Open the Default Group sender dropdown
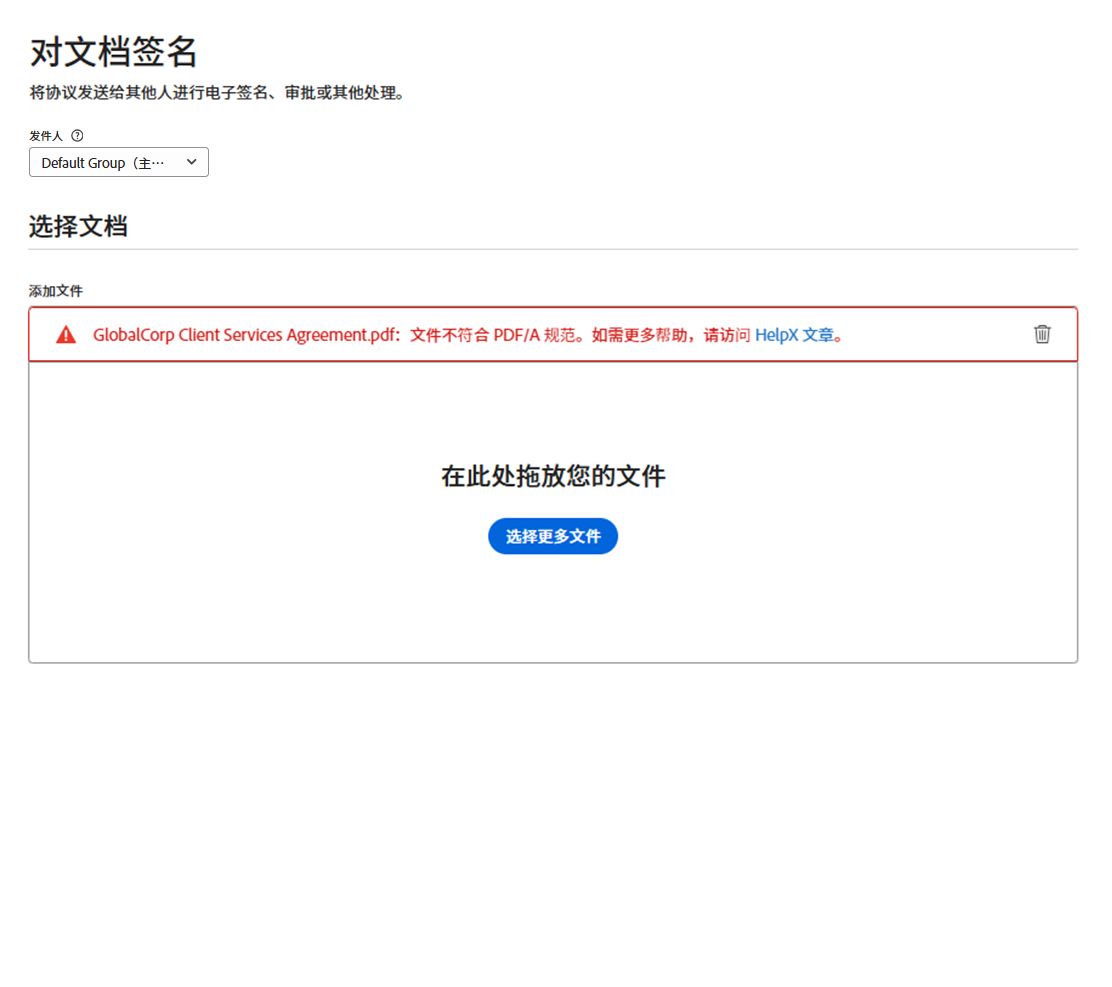The width and height of the screenshot is (1112, 987). [x=118, y=162]
